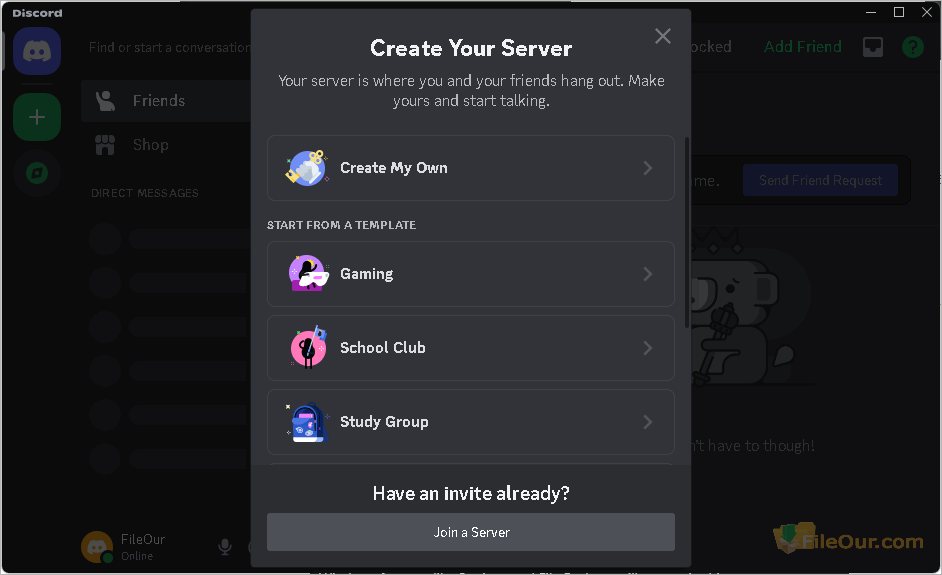Maximize the Discord window
942x575 pixels.
pyautogui.click(x=899, y=12)
